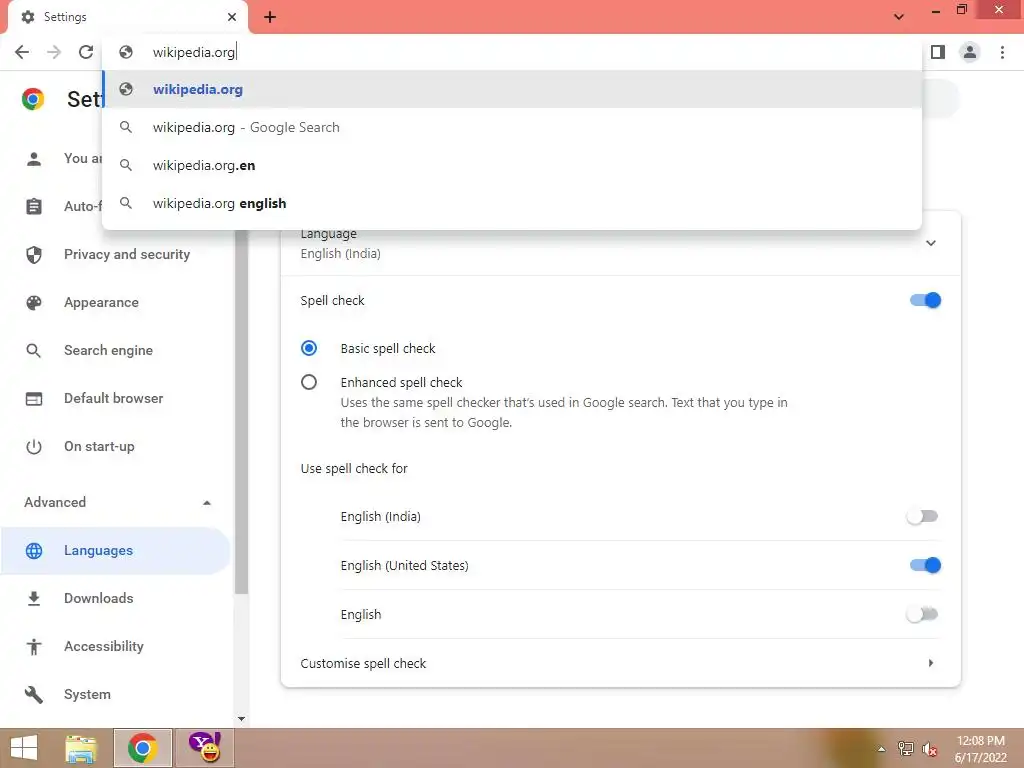This screenshot has width=1024, height=768.
Task: Click the Appearance palette icon
Action: click(x=34, y=302)
